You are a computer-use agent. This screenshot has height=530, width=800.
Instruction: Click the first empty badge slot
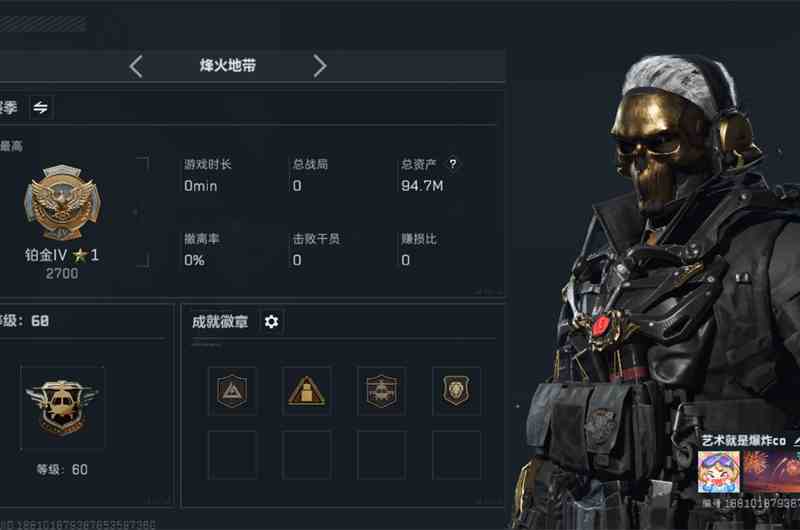[232, 455]
